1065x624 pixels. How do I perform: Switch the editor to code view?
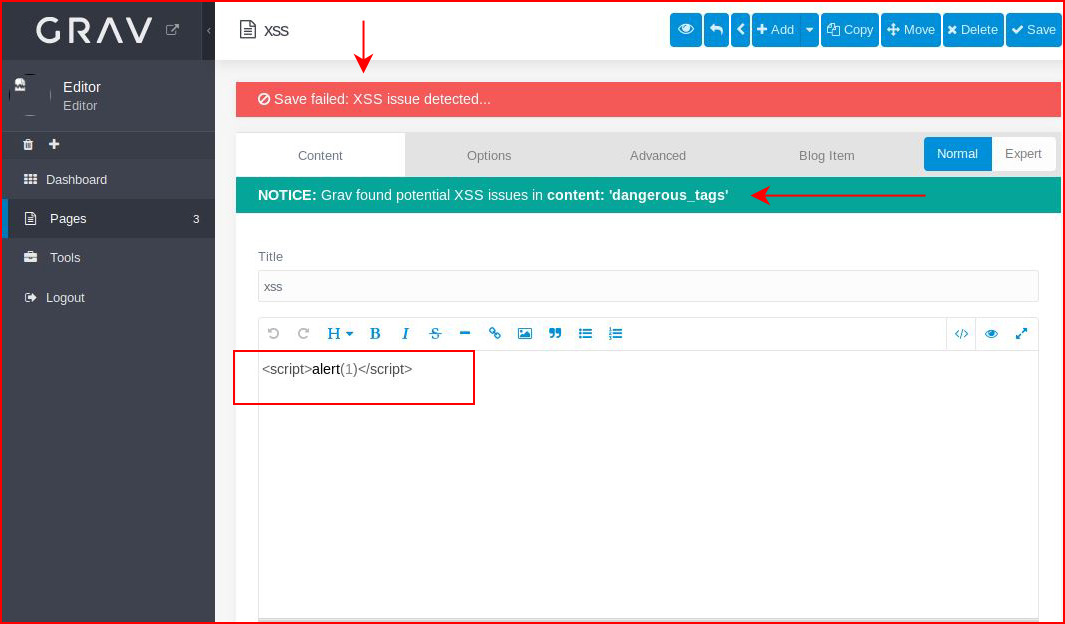pyautogui.click(x=961, y=333)
